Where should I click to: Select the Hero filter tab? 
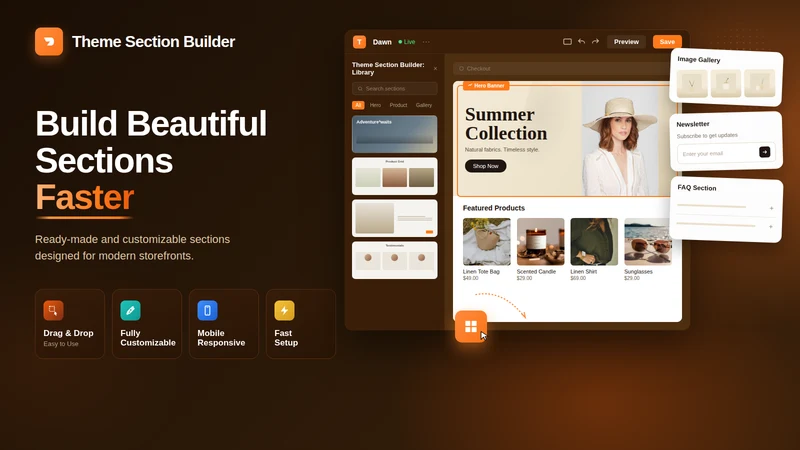[375, 105]
